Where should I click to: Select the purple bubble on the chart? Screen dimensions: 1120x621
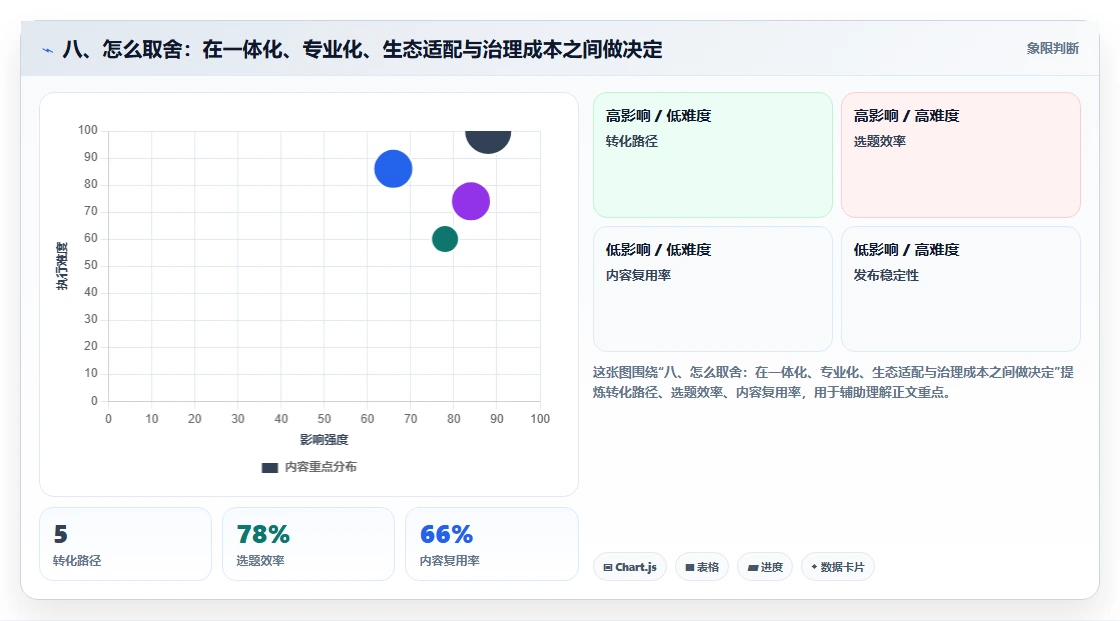(471, 201)
